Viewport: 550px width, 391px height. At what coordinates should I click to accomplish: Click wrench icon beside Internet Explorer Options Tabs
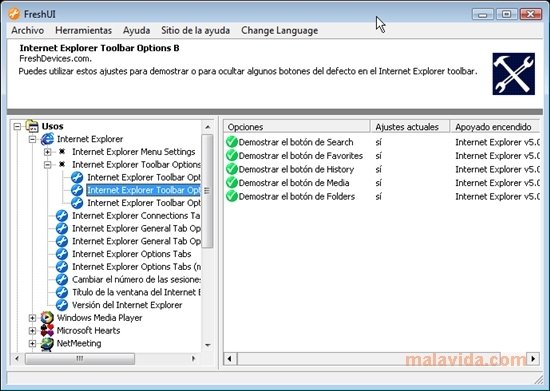coord(62,254)
